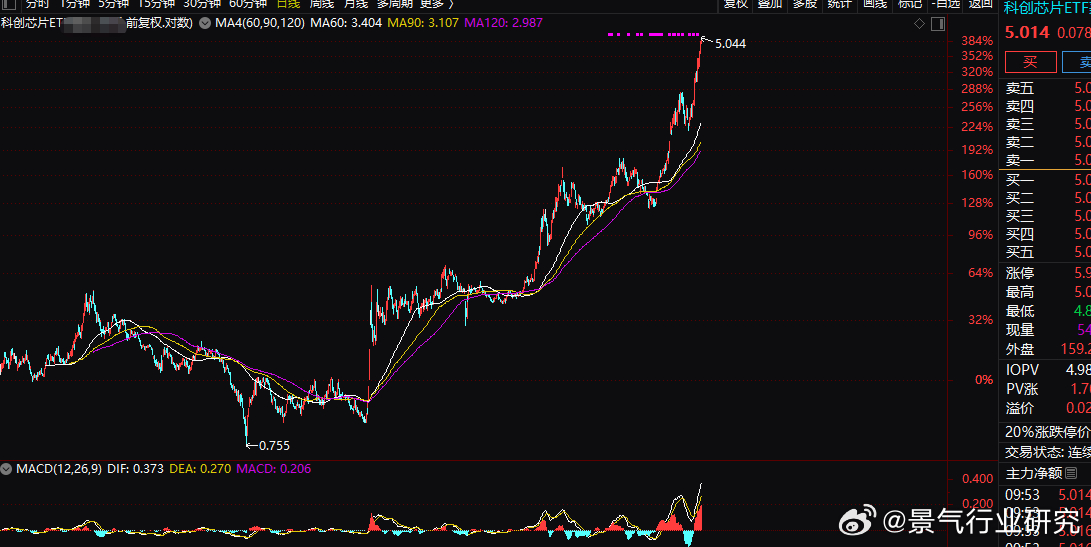Select the 周线 weekly chart tab
The height and width of the screenshot is (547, 1091).
coord(321,3)
